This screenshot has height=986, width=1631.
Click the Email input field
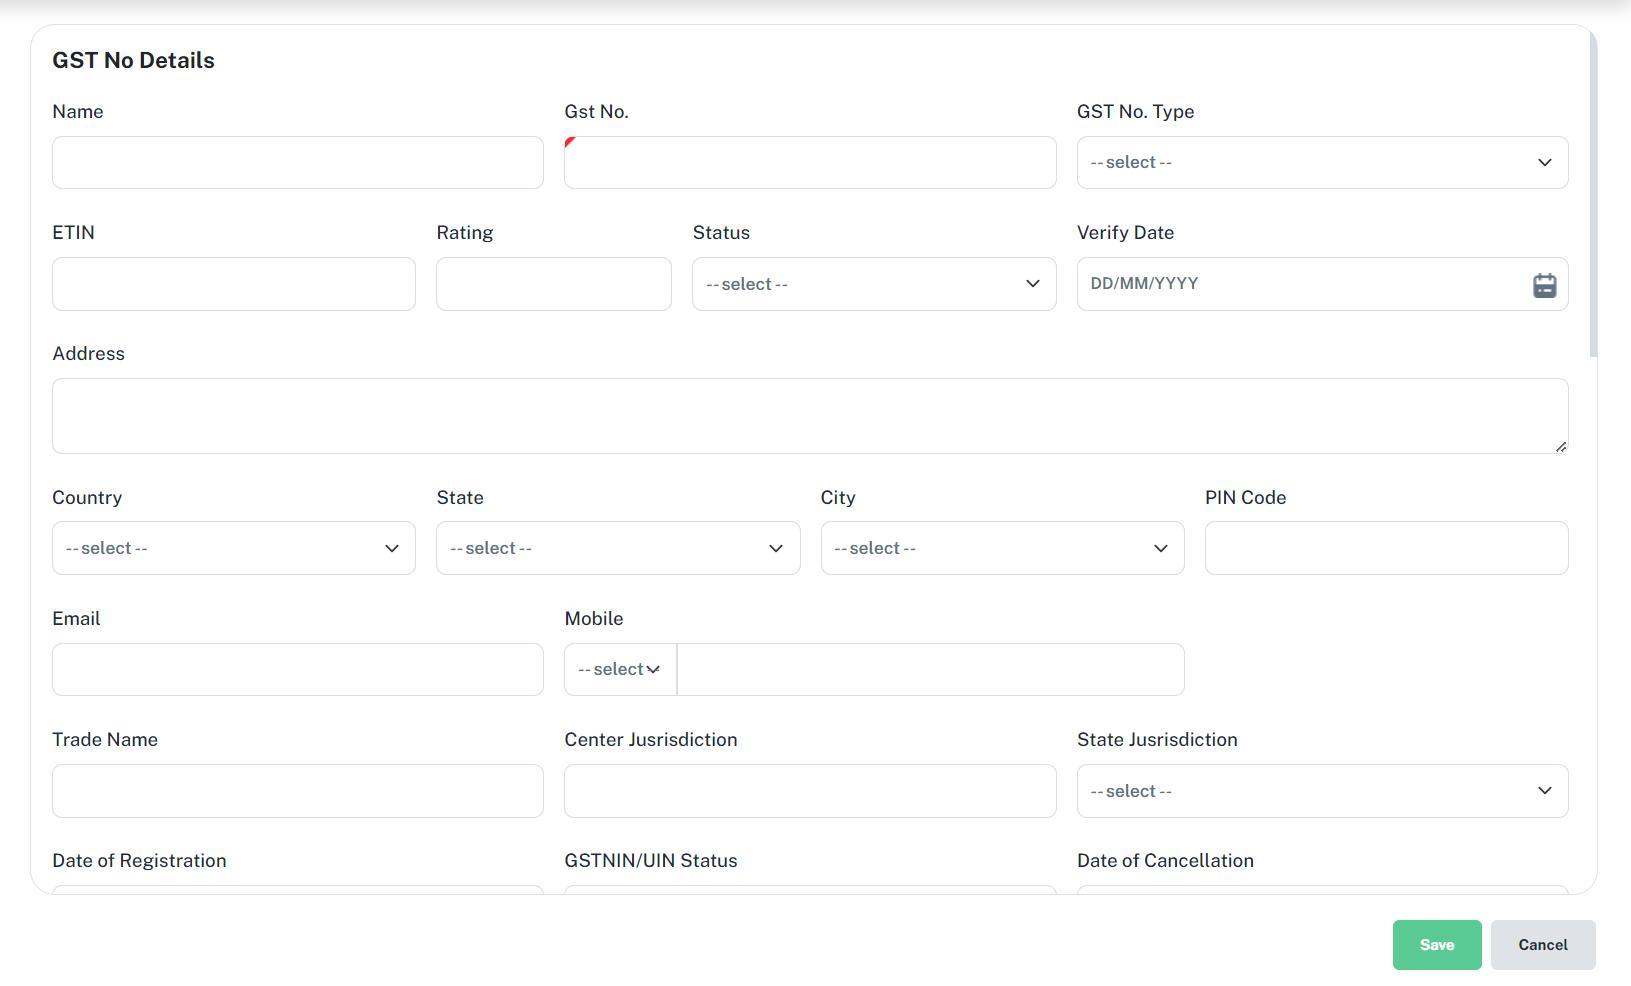[x=297, y=670]
